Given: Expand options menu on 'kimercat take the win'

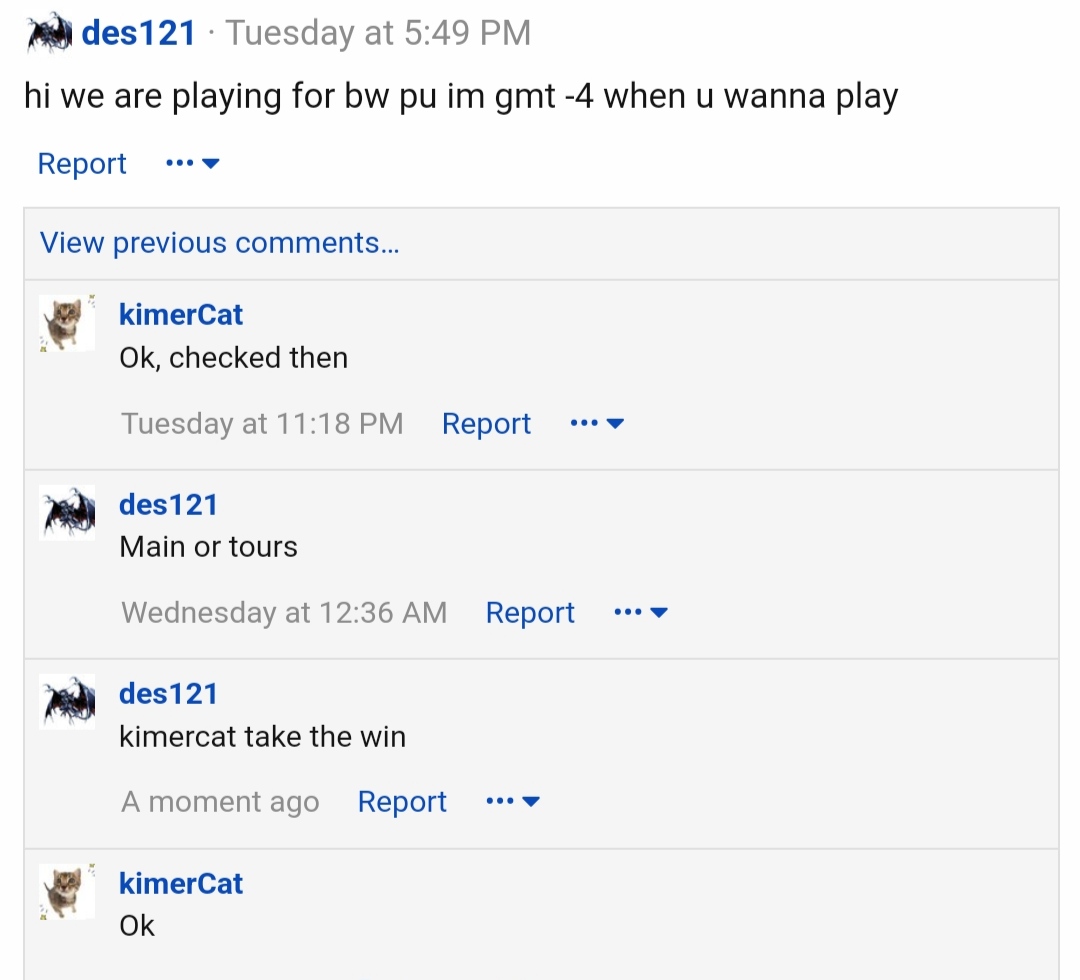Looking at the screenshot, I should (512, 802).
